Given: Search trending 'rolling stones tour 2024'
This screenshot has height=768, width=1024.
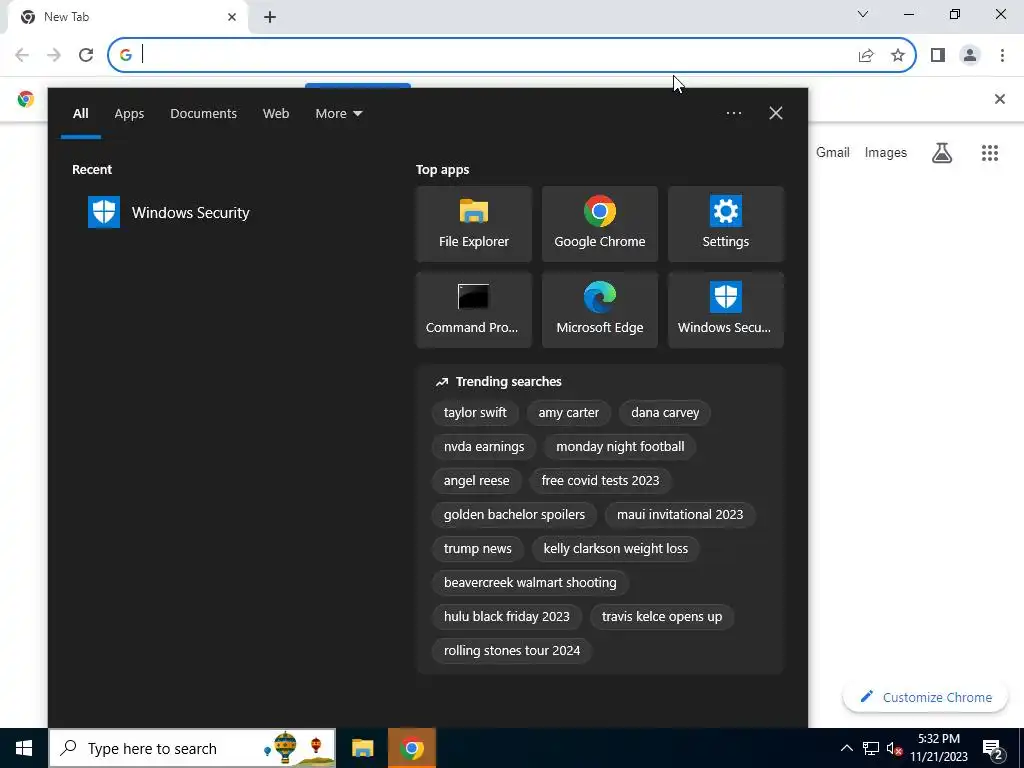Looking at the screenshot, I should (511, 650).
